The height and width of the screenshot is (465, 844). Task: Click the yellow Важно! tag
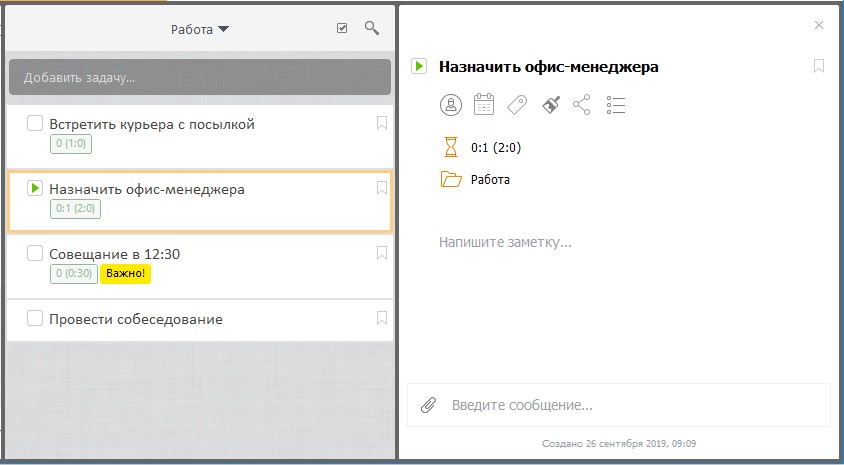click(125, 273)
